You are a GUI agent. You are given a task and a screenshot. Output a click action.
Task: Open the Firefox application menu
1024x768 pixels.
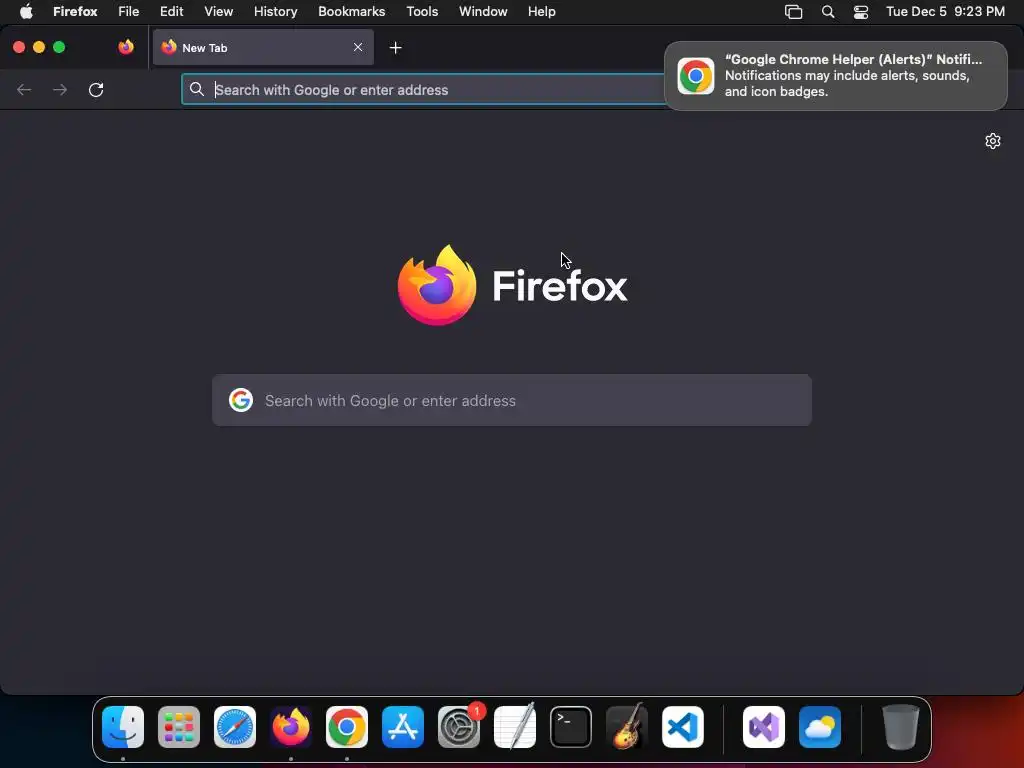[x=75, y=11]
